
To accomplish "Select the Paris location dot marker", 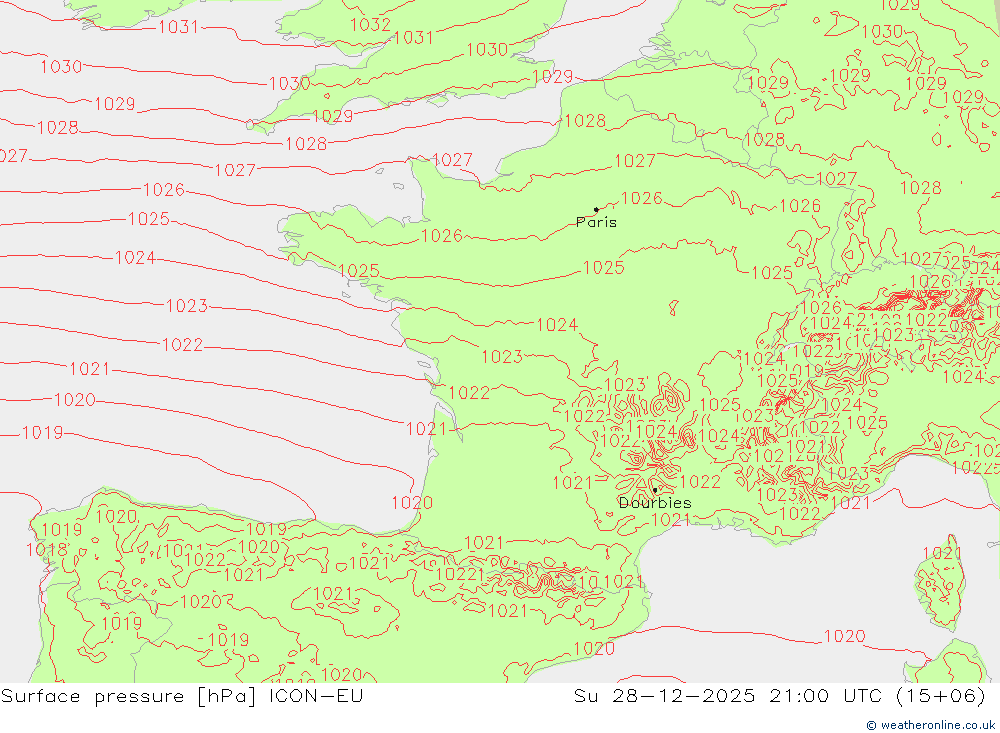I will pos(596,209).
